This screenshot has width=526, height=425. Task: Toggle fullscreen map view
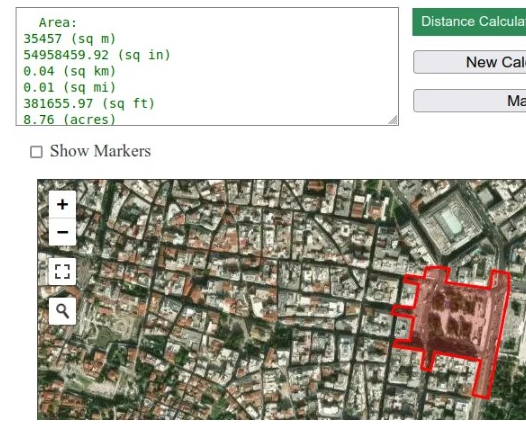[62, 271]
